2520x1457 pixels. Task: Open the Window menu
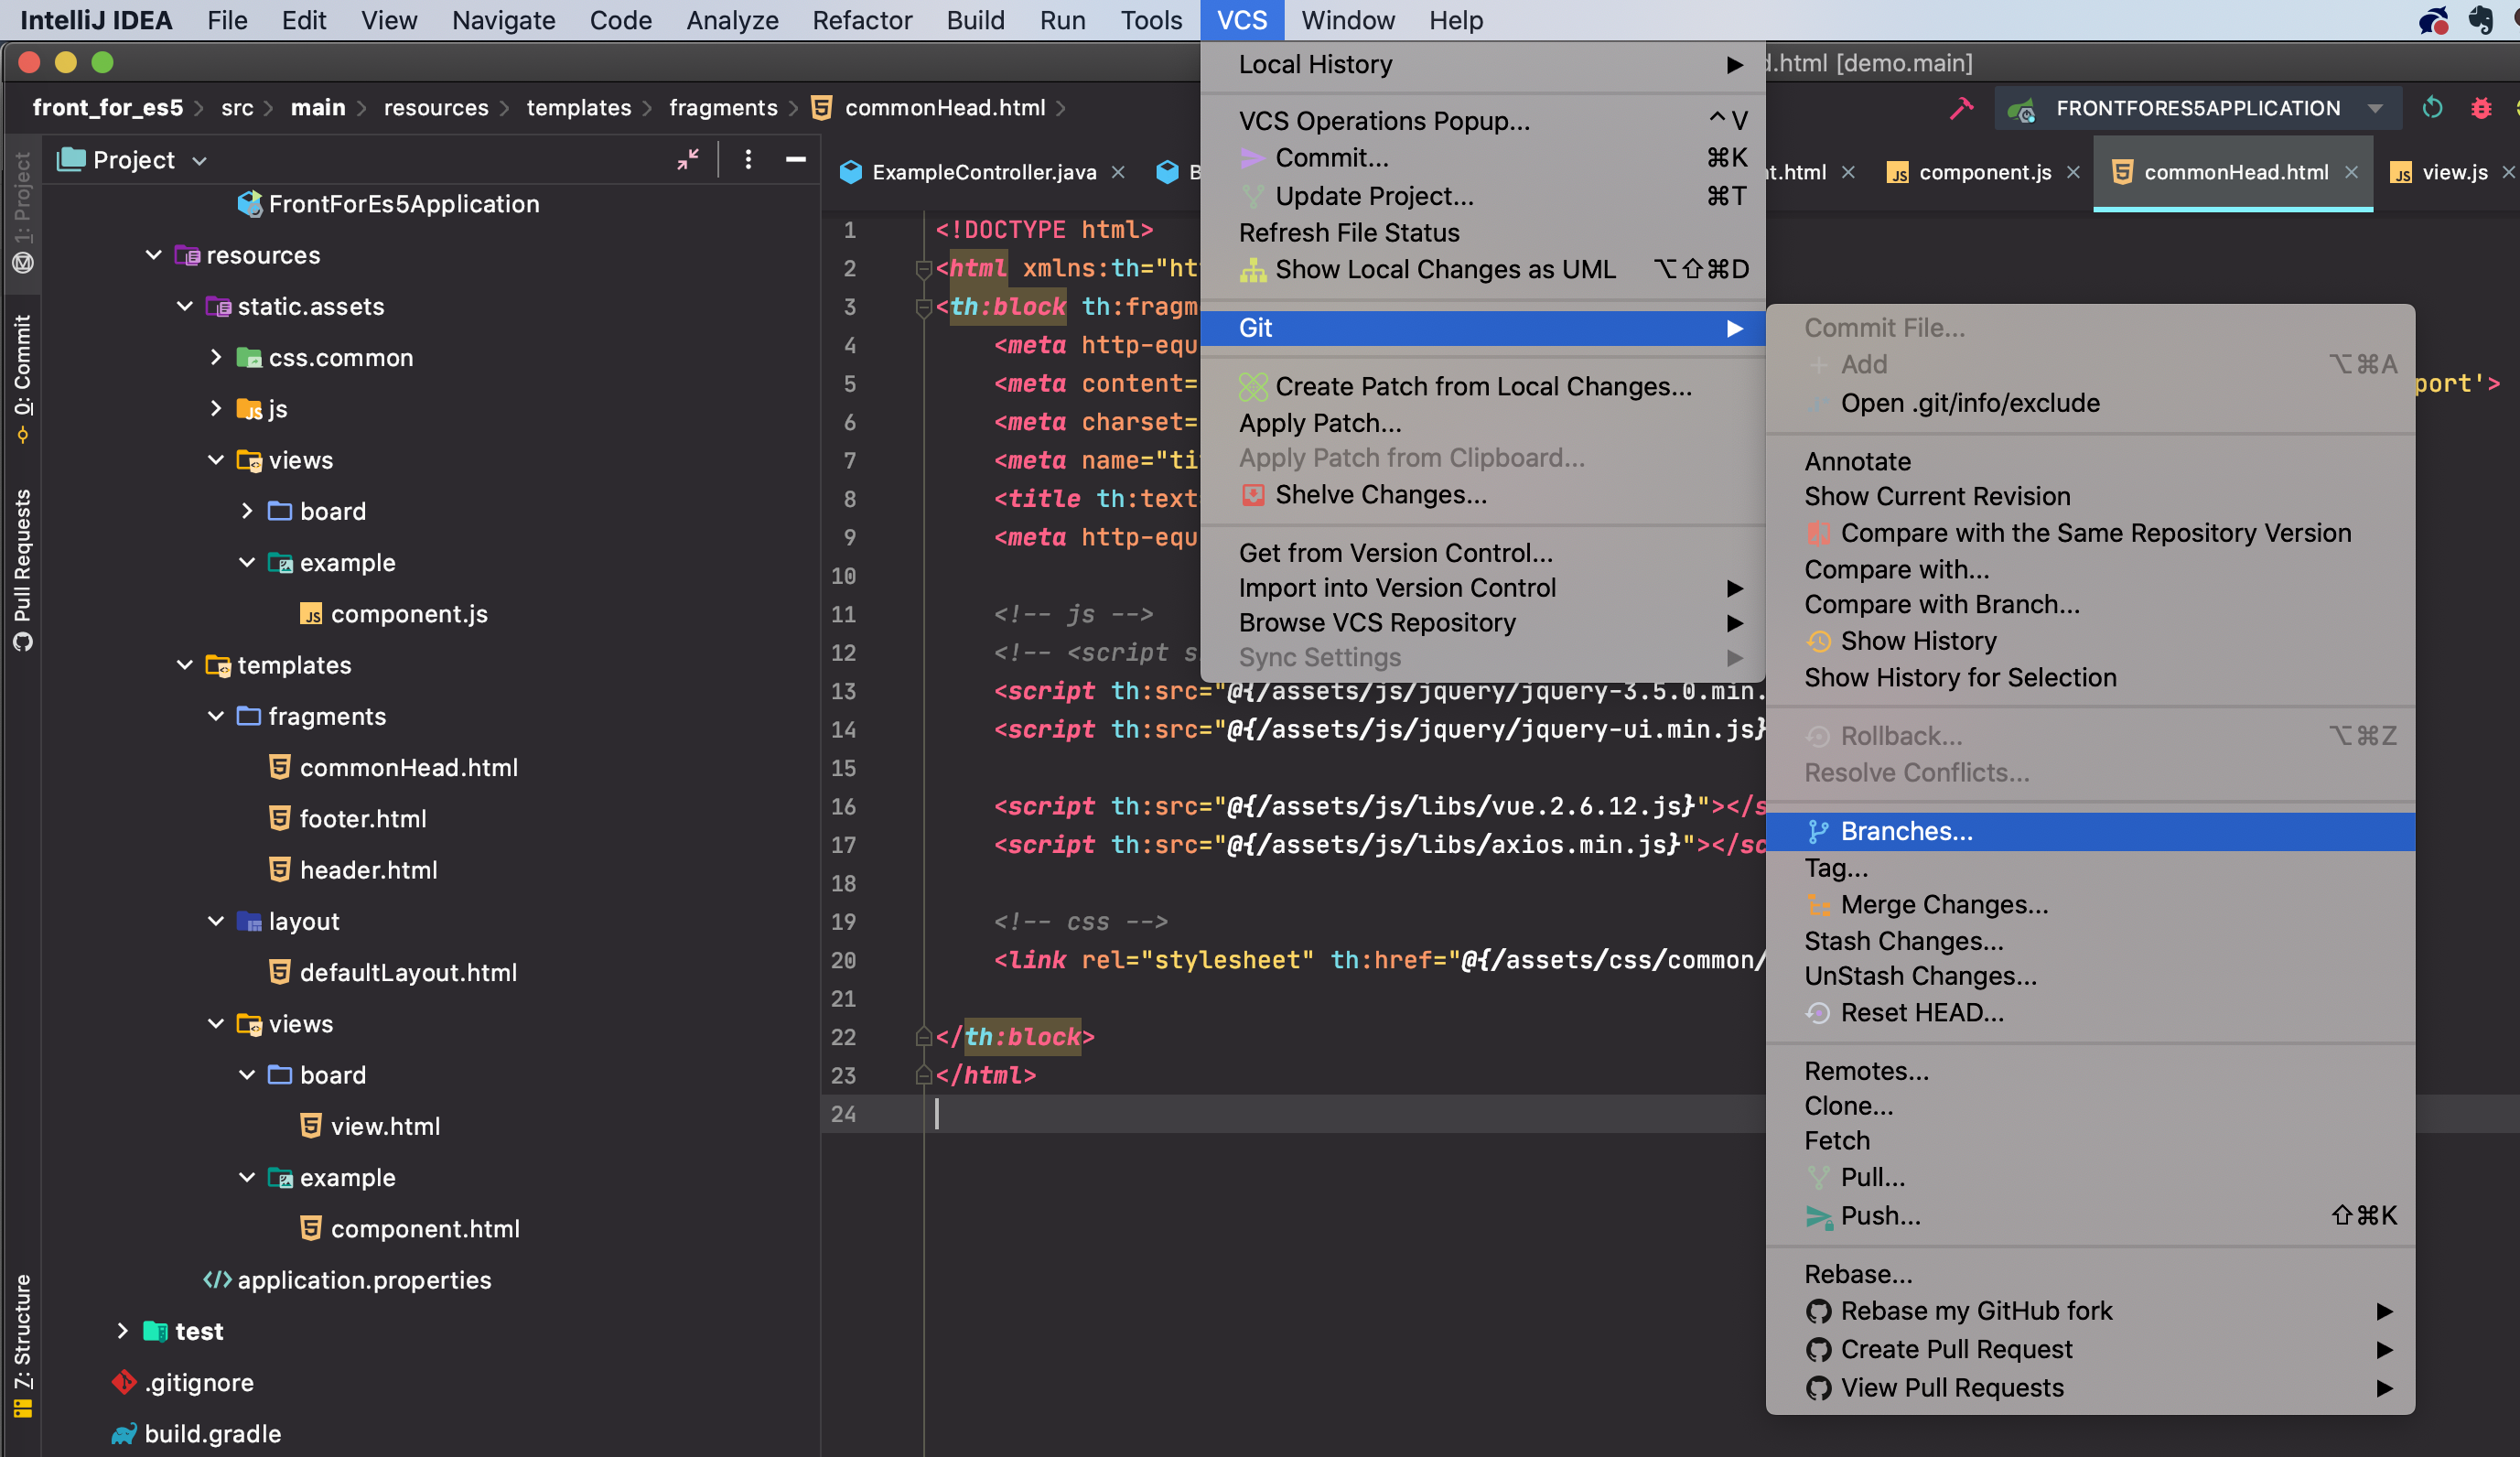point(1347,20)
